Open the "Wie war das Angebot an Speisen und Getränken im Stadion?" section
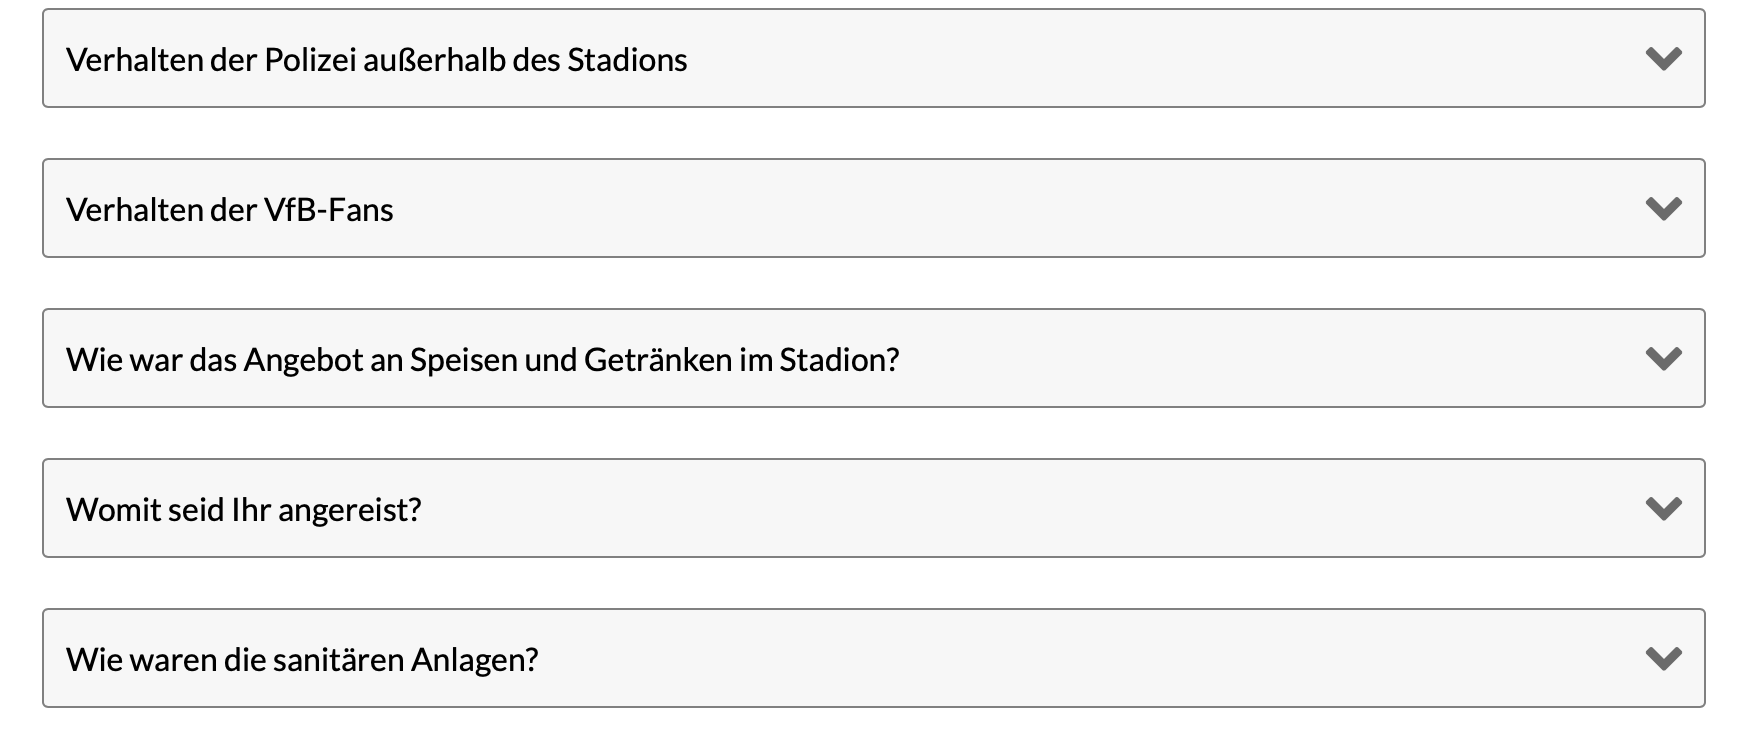This screenshot has height=752, width=1754. [484, 357]
